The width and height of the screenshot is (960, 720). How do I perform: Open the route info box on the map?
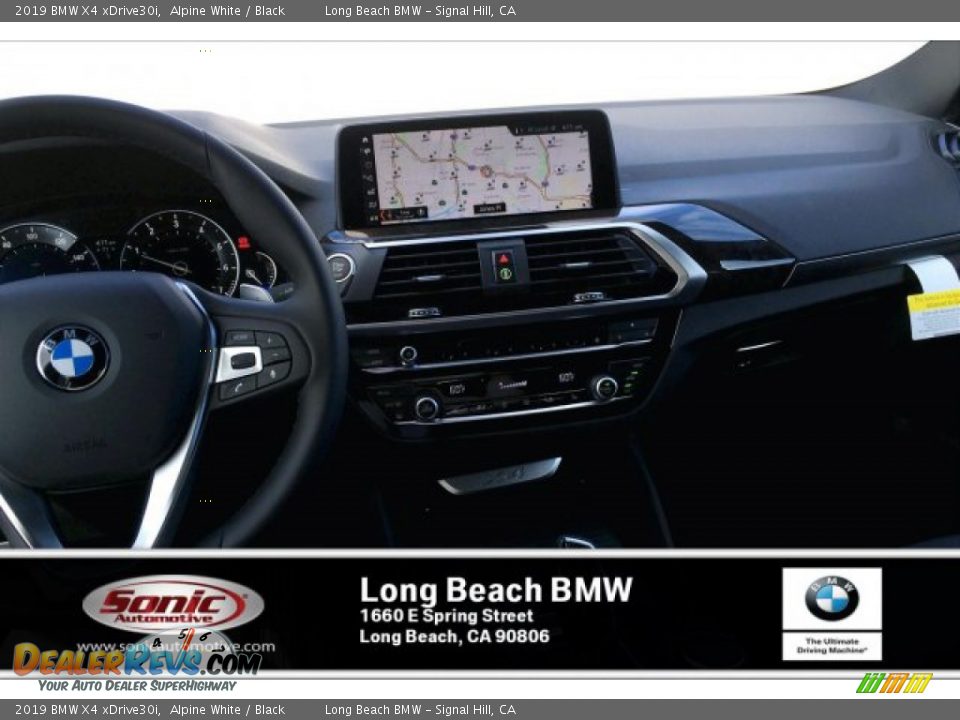(x=402, y=213)
